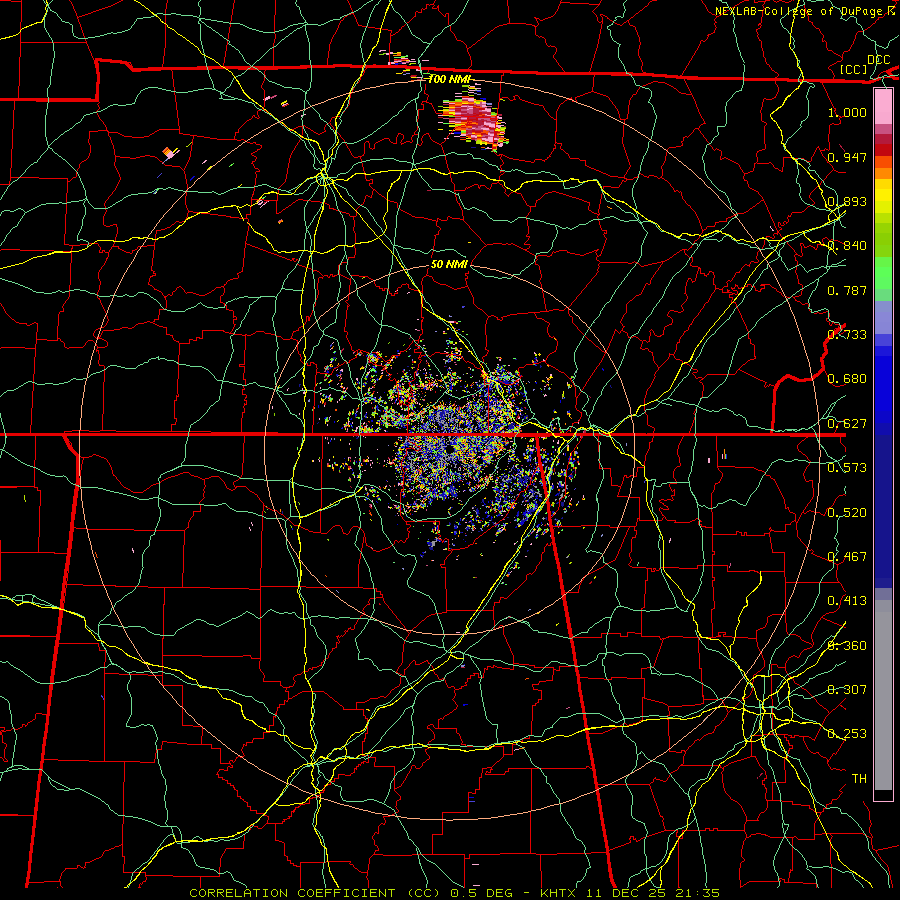The image size is (900, 900).
Task: Click the 0.573 scale value
Action: pyautogui.click(x=847, y=468)
